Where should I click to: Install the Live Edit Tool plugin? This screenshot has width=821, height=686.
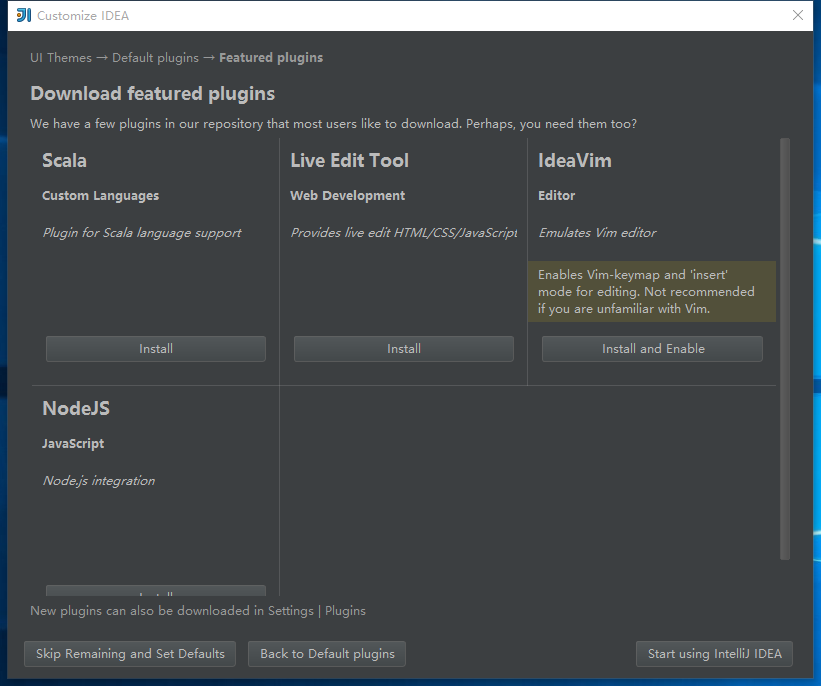404,349
